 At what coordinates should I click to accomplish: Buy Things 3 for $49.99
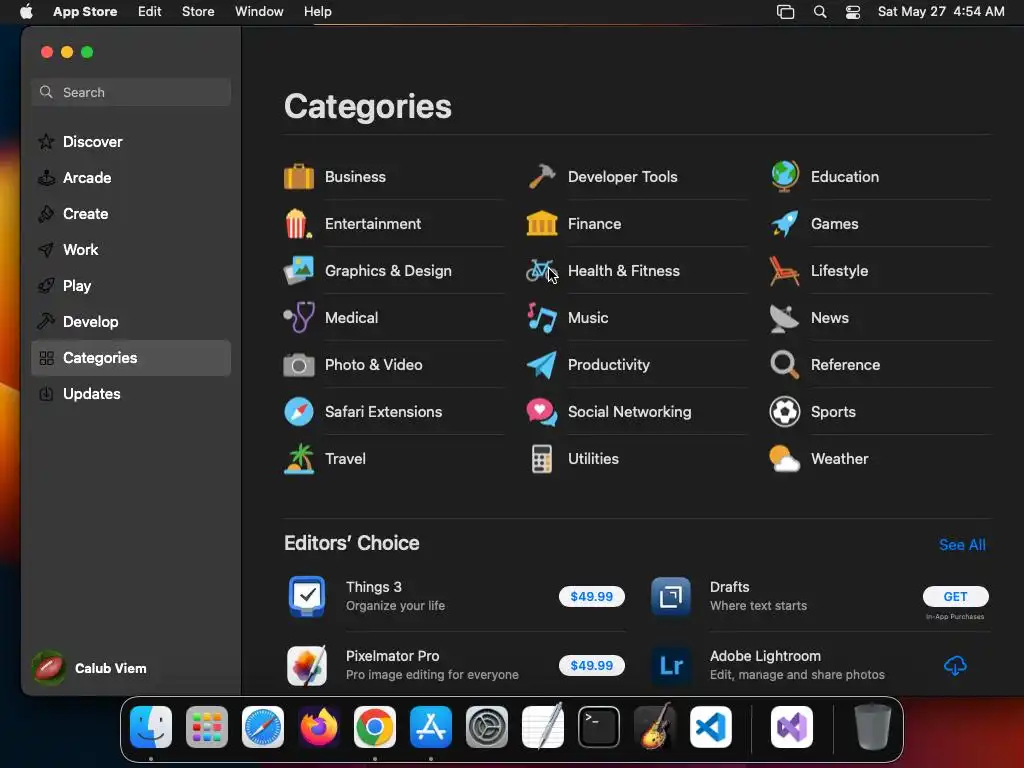click(x=592, y=596)
